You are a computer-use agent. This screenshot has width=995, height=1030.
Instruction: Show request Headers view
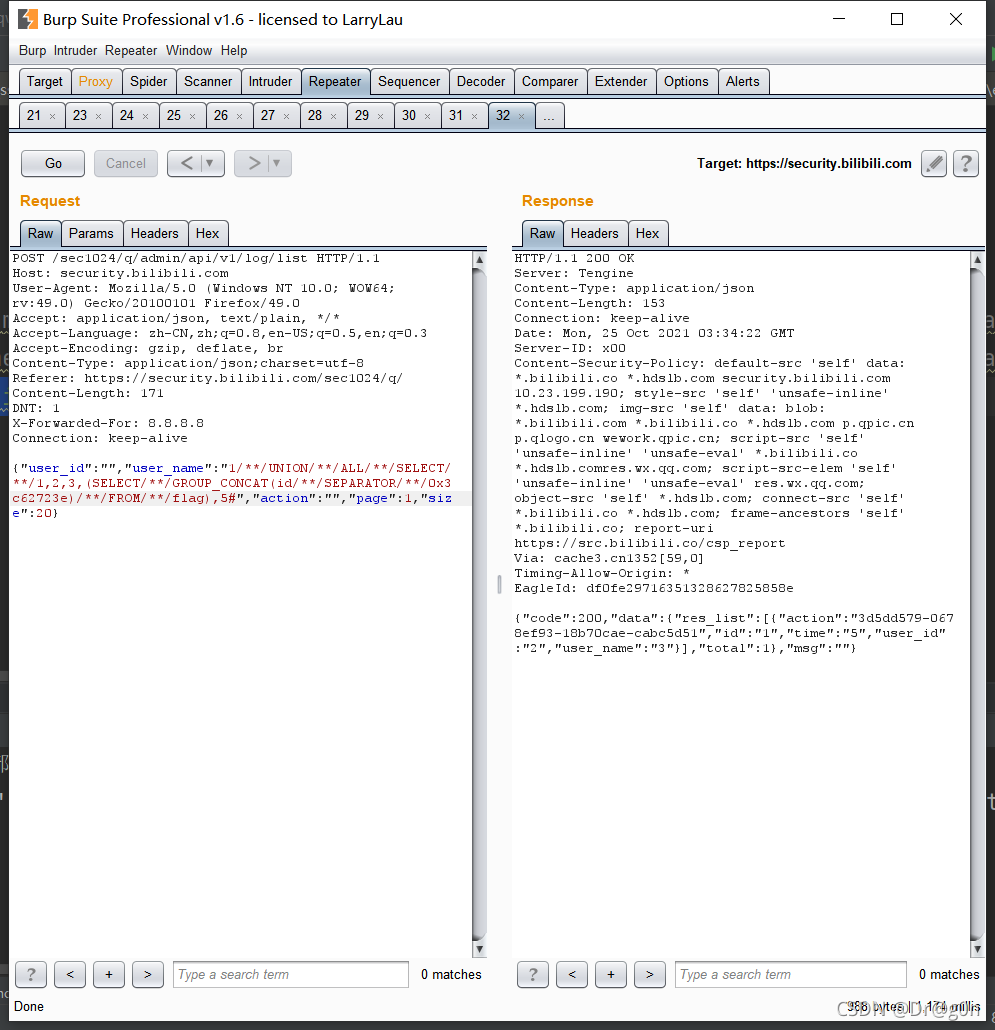point(154,233)
